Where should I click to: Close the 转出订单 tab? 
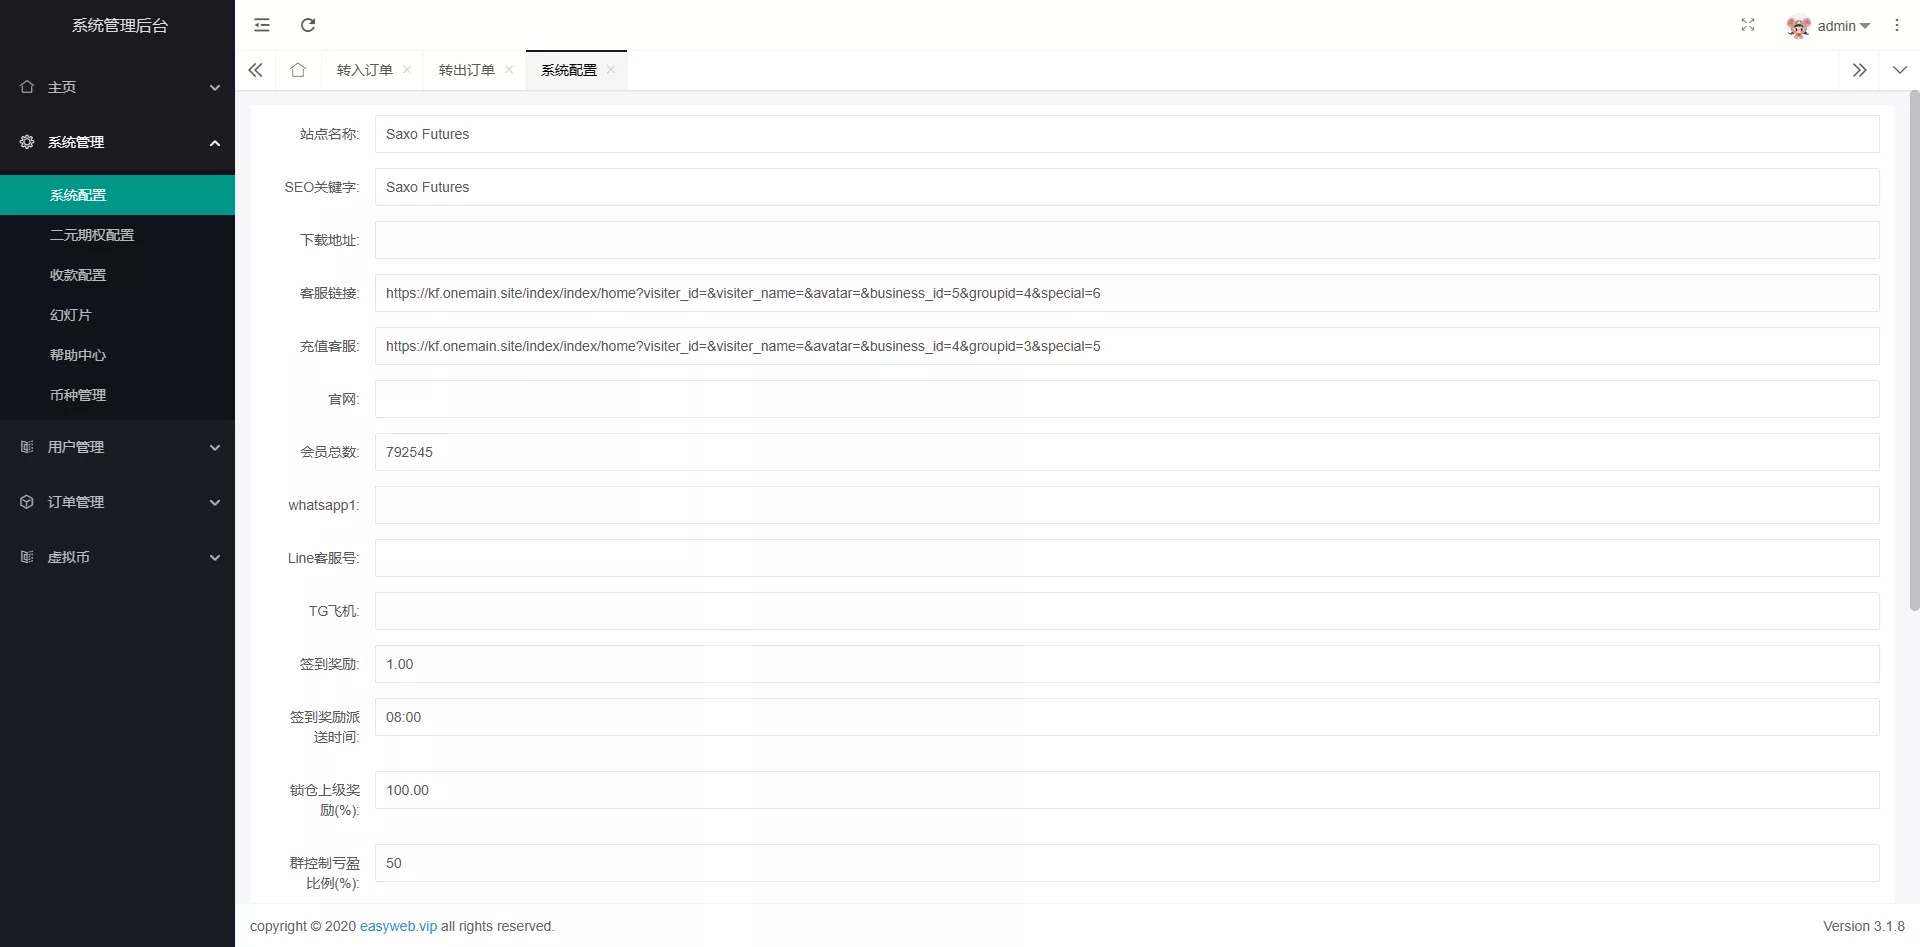click(x=509, y=70)
